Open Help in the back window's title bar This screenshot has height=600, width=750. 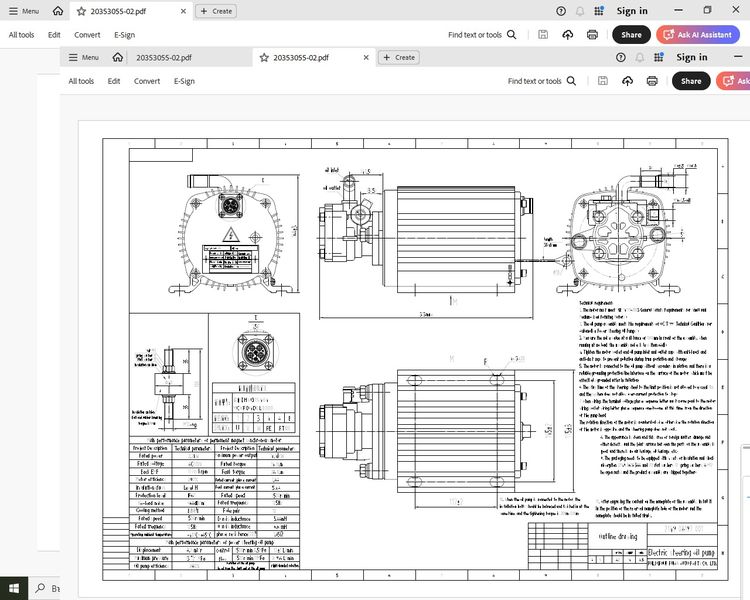(562, 11)
